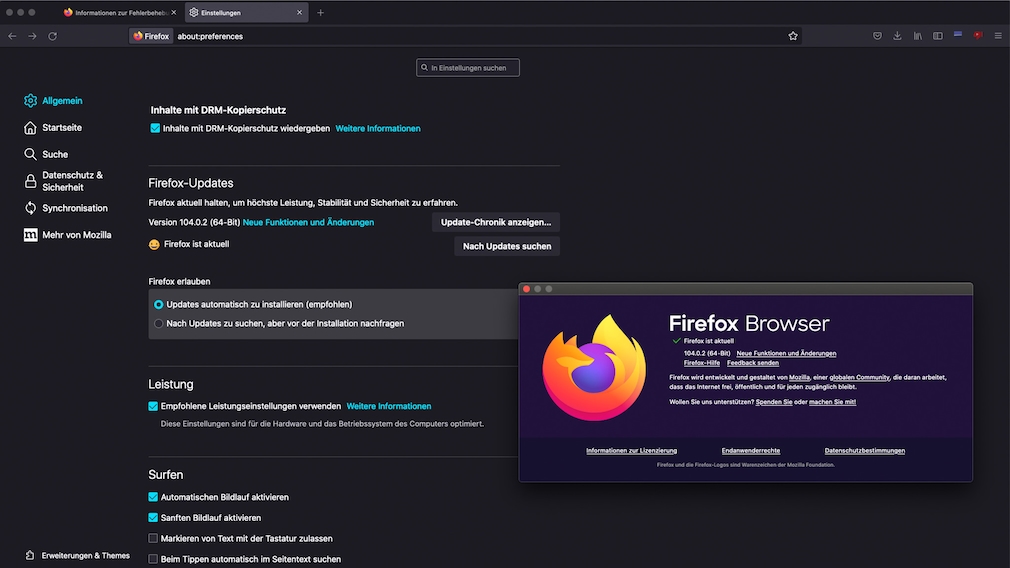The image size is (1010, 568).
Task: Click Spenden Sie link
Action: (774, 402)
